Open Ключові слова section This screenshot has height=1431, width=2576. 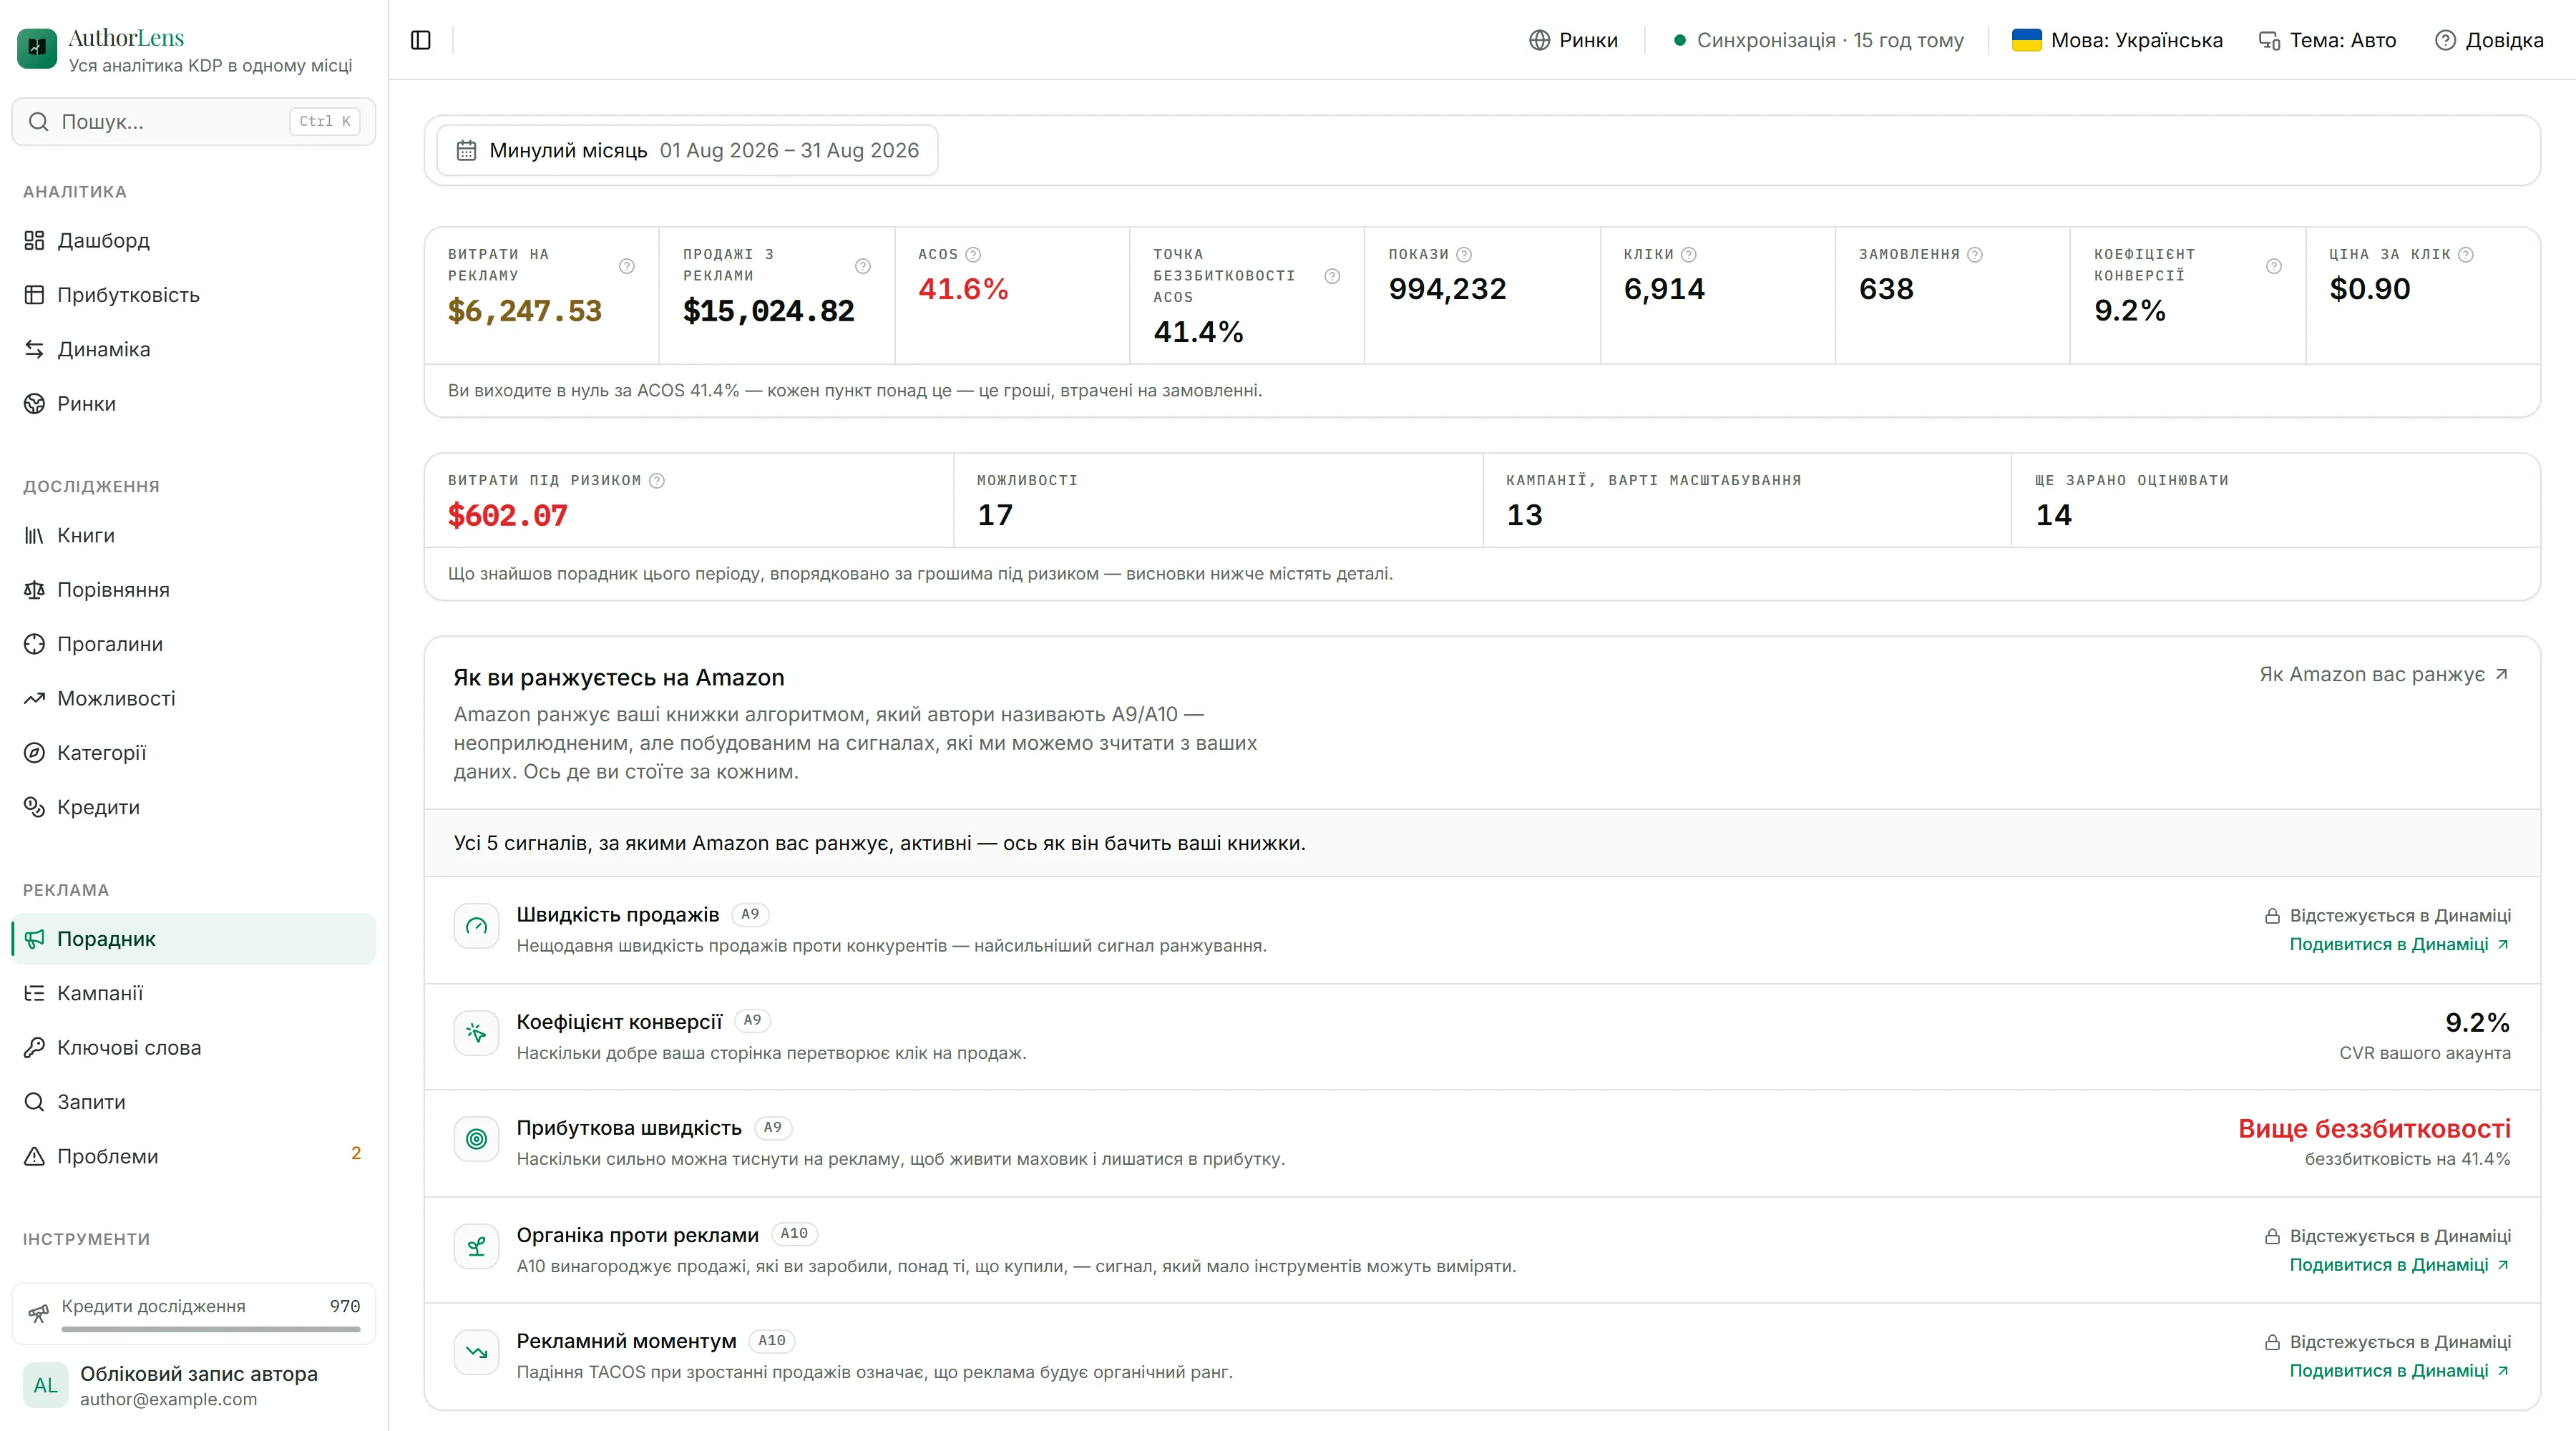point(194,1047)
